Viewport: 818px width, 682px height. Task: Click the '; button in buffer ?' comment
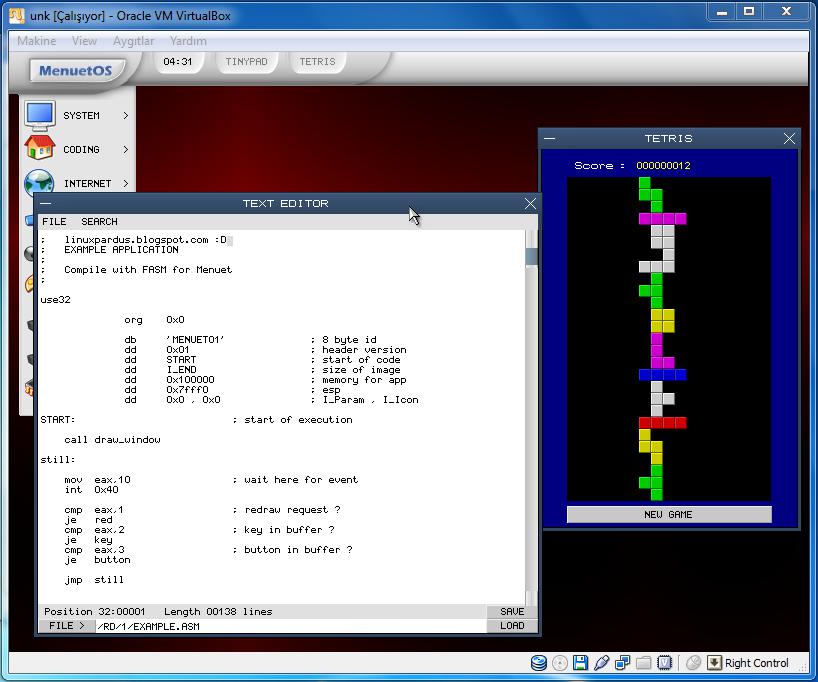(x=292, y=549)
